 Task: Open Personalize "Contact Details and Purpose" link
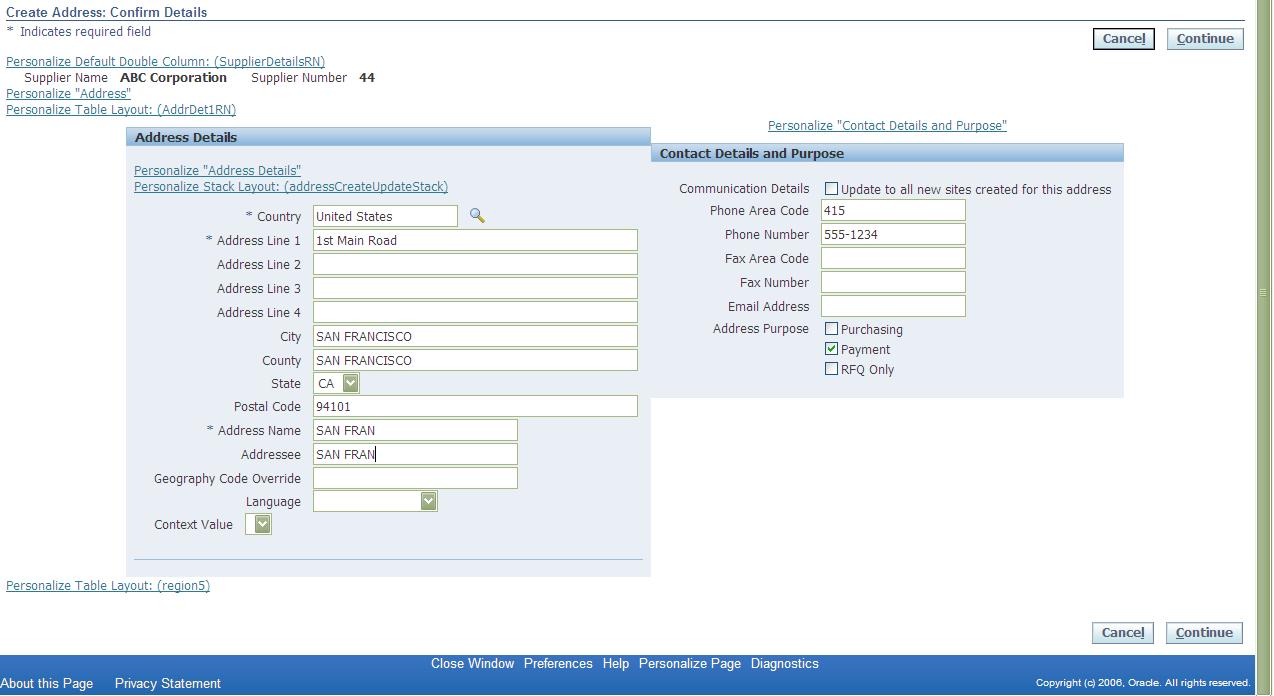coord(886,125)
